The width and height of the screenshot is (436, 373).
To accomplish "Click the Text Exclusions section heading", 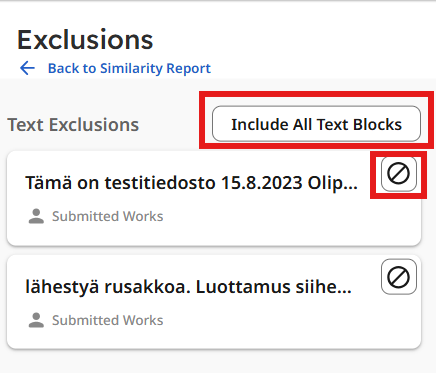I will pyautogui.click(x=73, y=125).
